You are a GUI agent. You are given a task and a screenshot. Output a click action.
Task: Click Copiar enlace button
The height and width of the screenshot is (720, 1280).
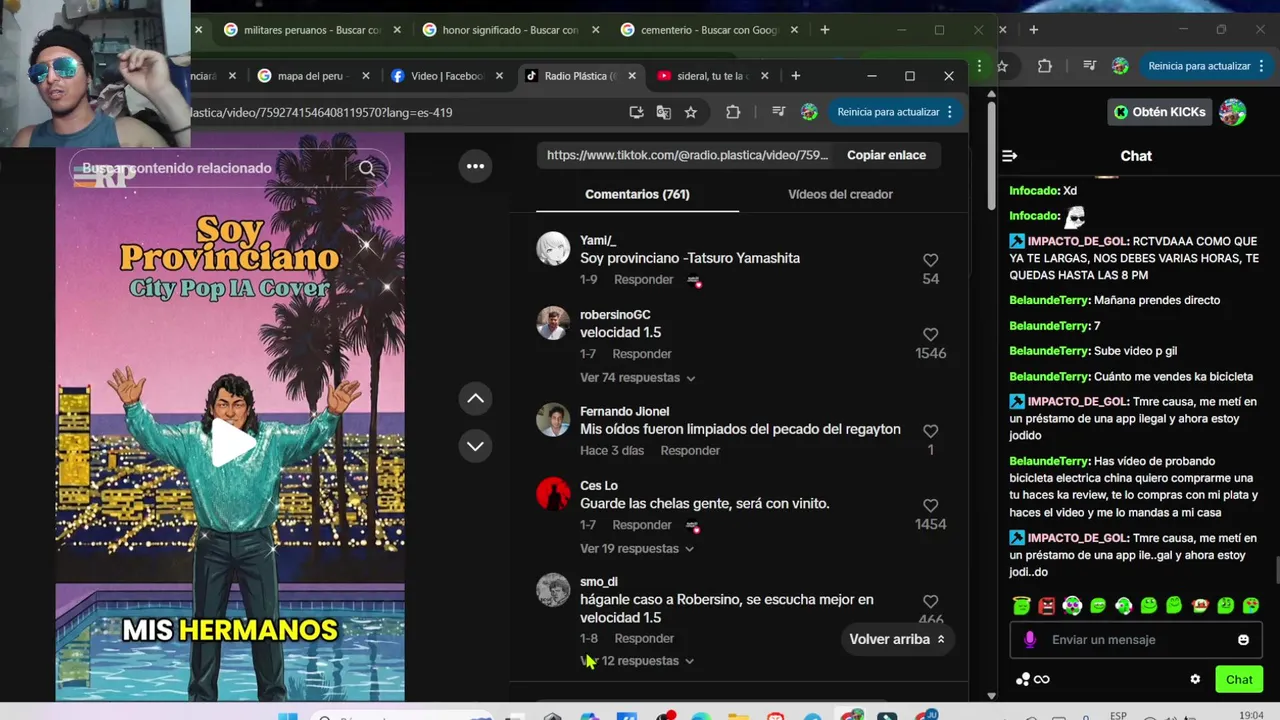(886, 155)
